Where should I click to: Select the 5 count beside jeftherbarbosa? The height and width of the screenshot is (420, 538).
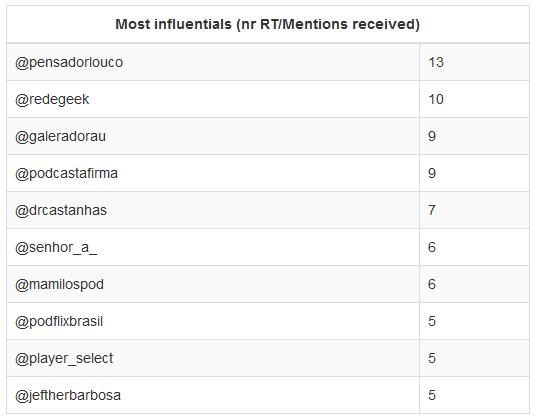point(432,395)
